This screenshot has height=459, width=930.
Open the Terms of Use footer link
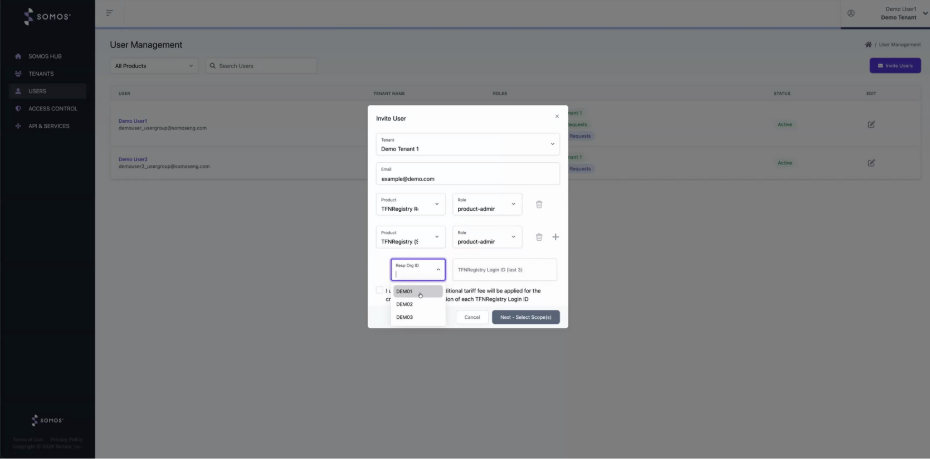(27, 439)
